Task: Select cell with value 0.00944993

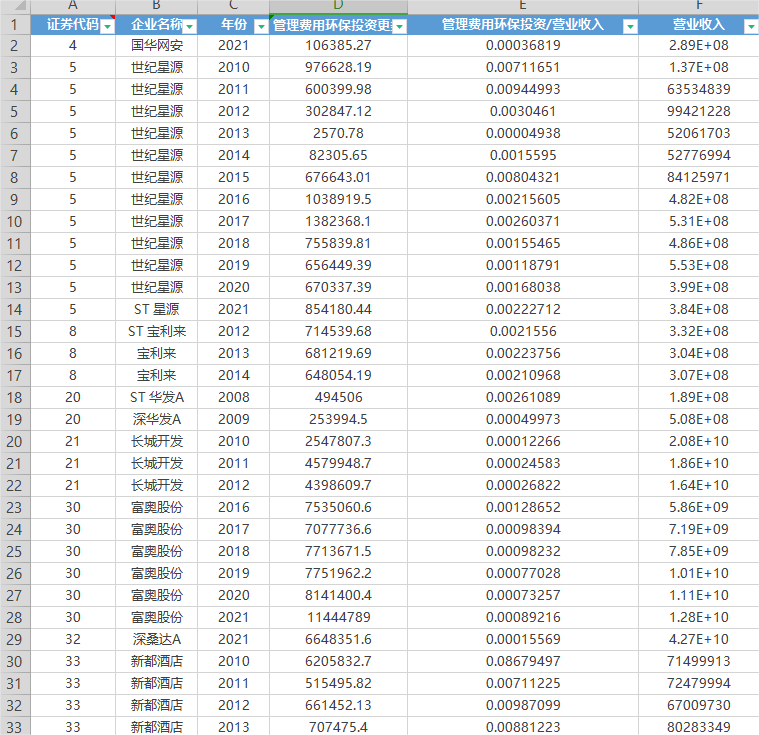Action: pyautogui.click(x=523, y=90)
